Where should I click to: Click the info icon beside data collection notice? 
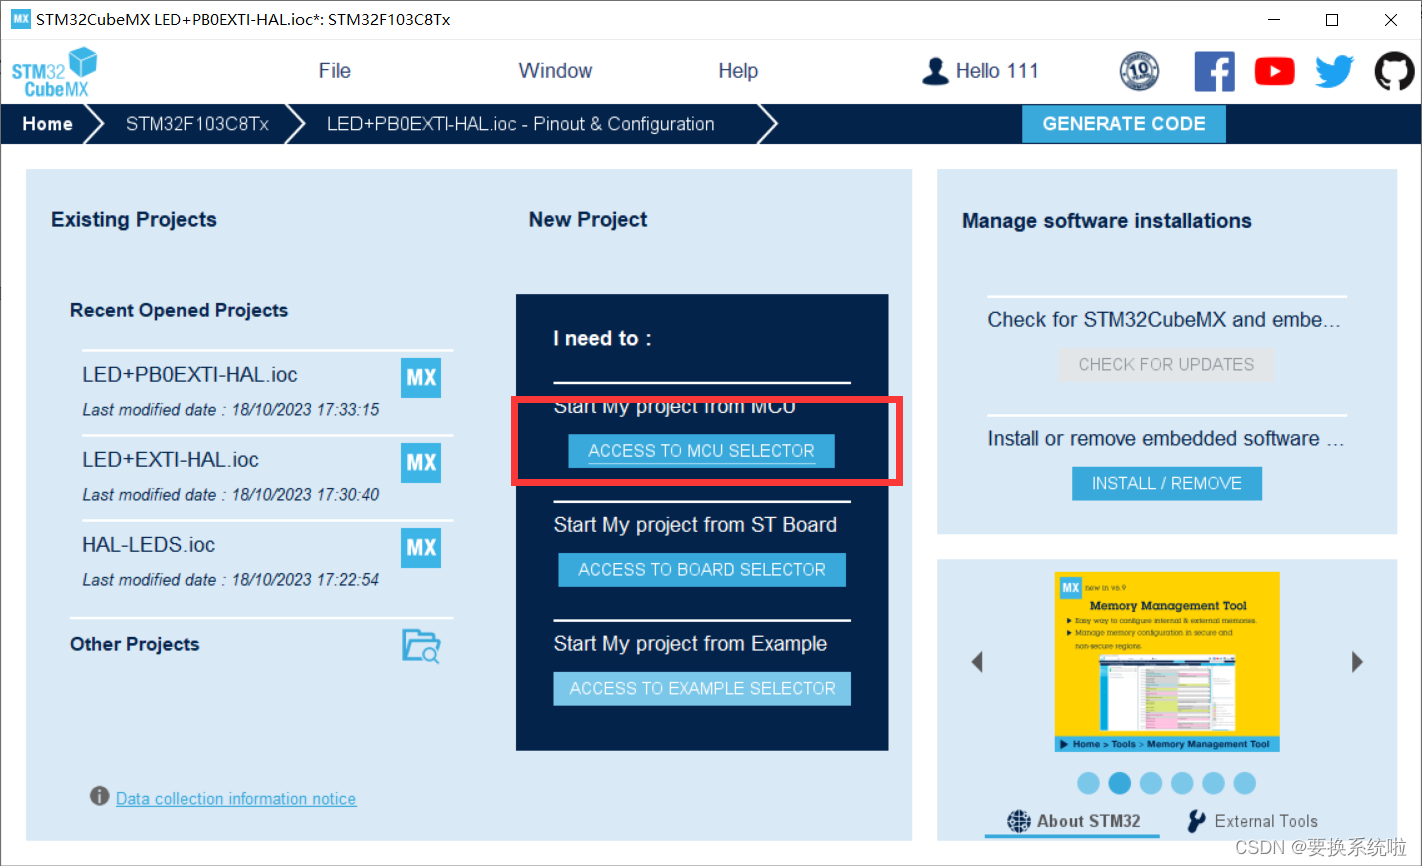tap(99, 796)
